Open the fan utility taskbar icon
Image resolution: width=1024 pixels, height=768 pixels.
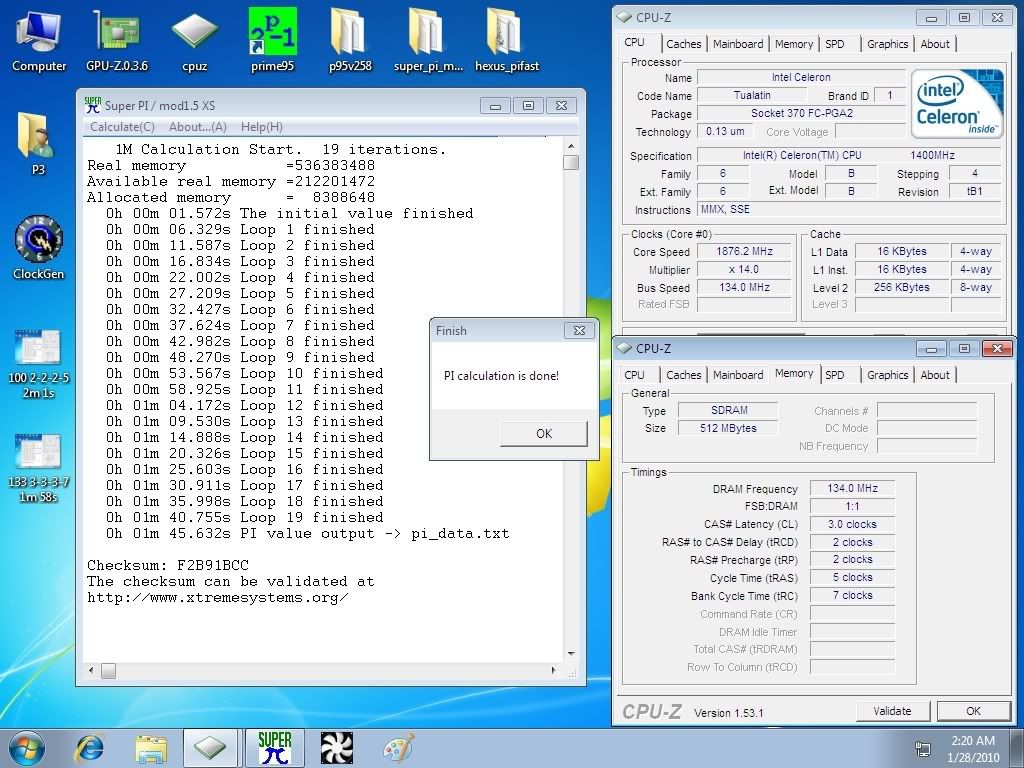point(336,748)
